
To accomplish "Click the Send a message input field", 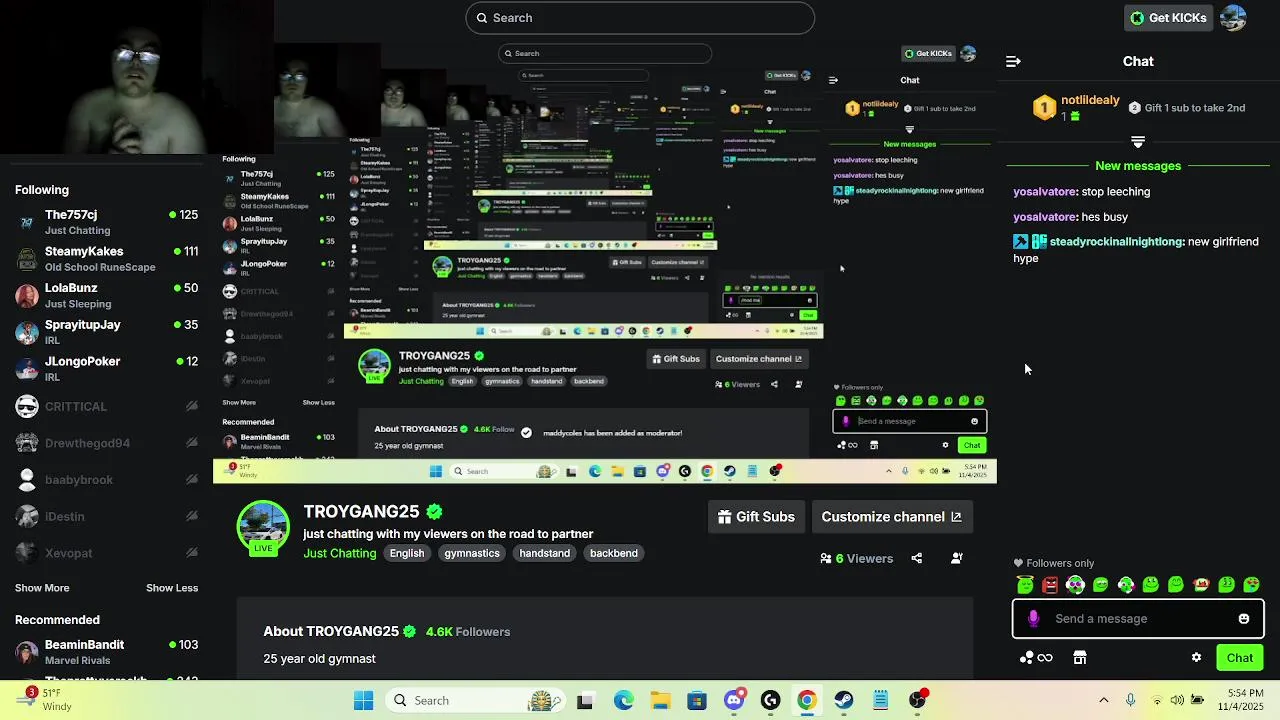I will [1138, 619].
